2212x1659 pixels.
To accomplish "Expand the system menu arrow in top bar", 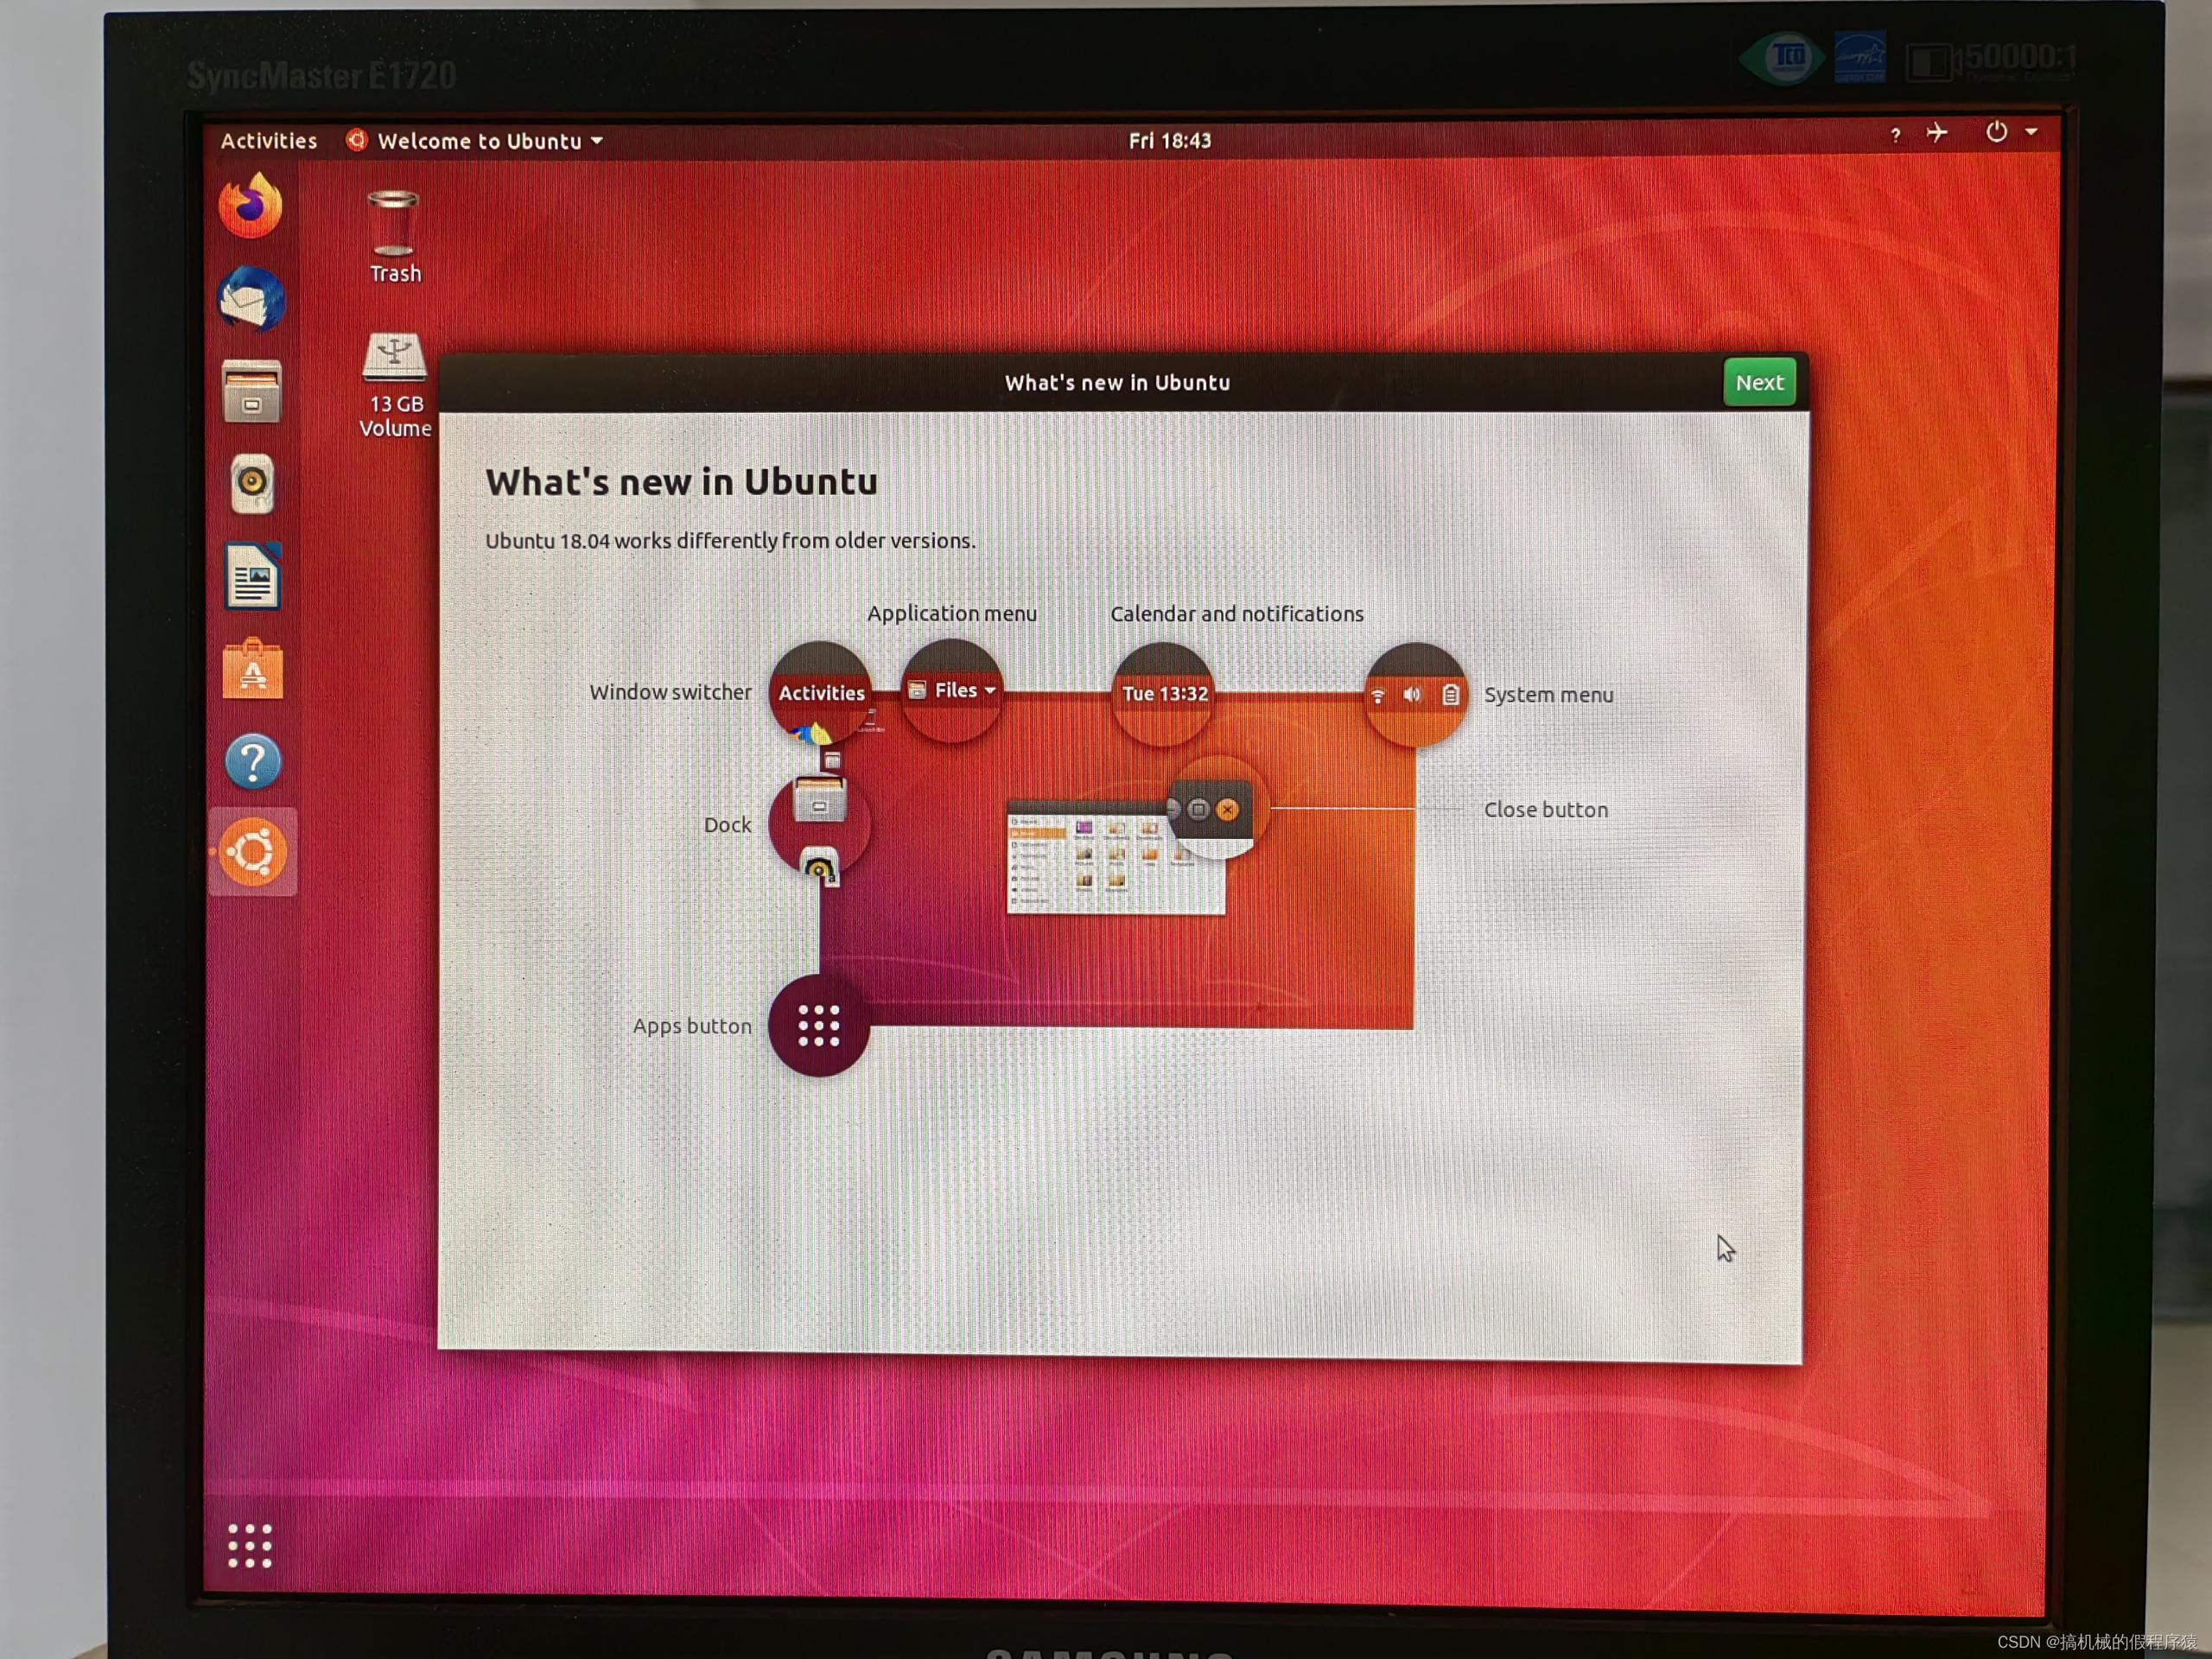I will [2031, 132].
